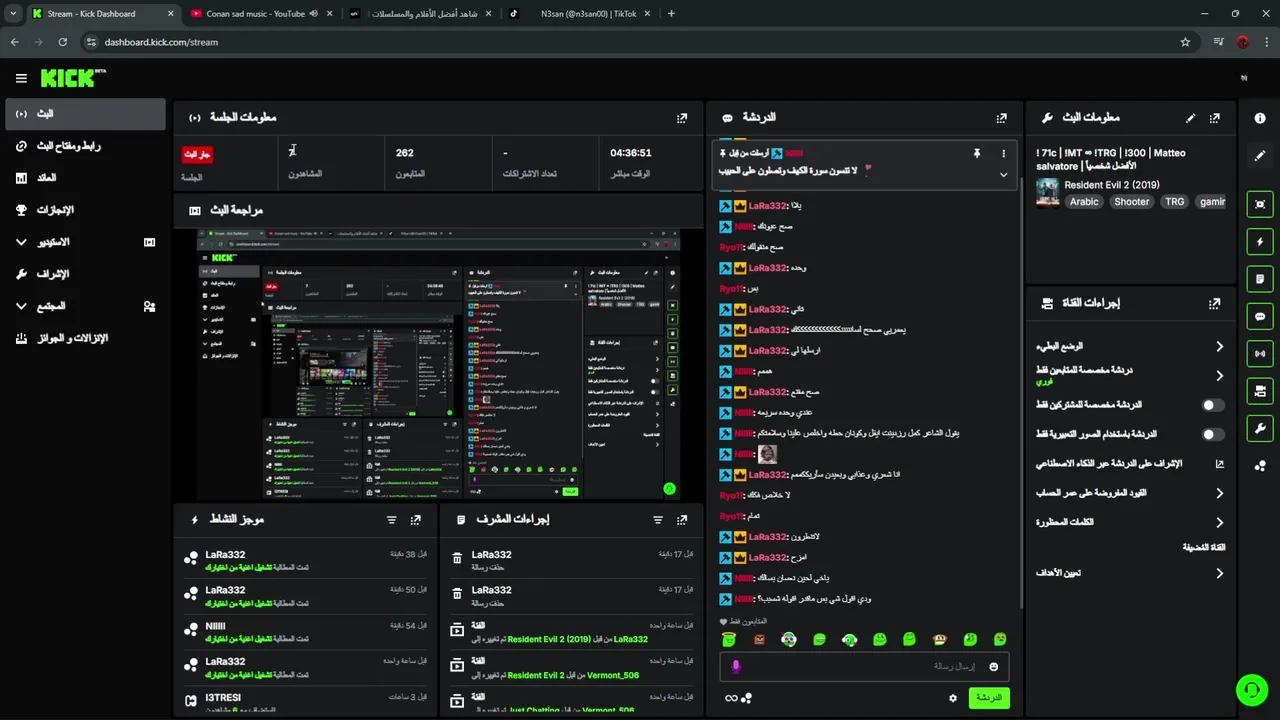The height and width of the screenshot is (720, 1280).
Task: Expand المجتمع in left sidebar
Action: click(x=21, y=306)
